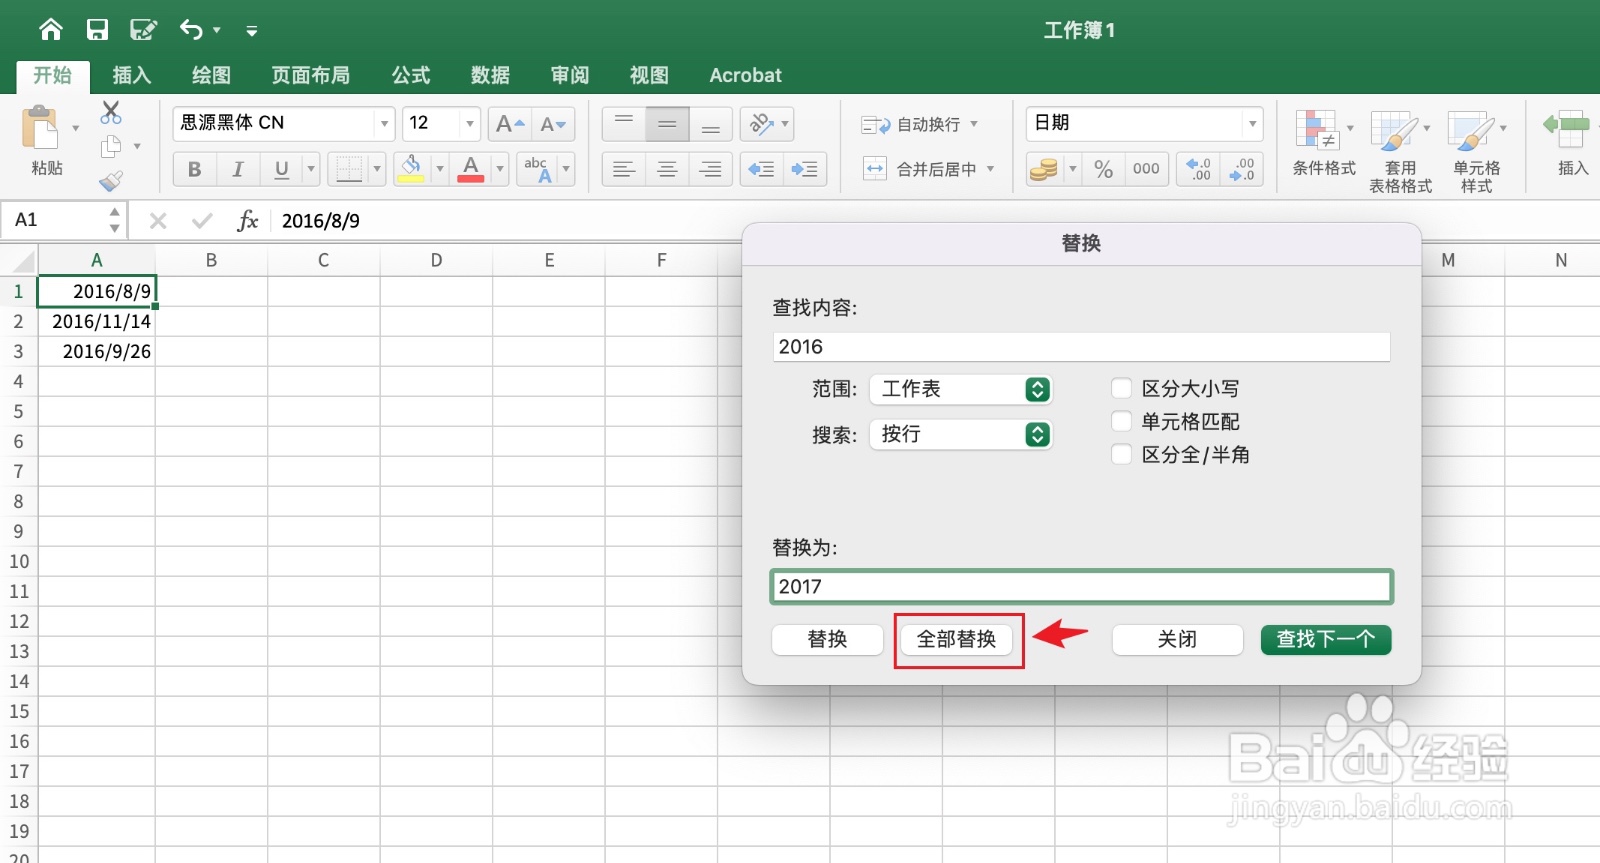
Task: Enable 单元格匹配 checkbox
Action: (x=1121, y=421)
